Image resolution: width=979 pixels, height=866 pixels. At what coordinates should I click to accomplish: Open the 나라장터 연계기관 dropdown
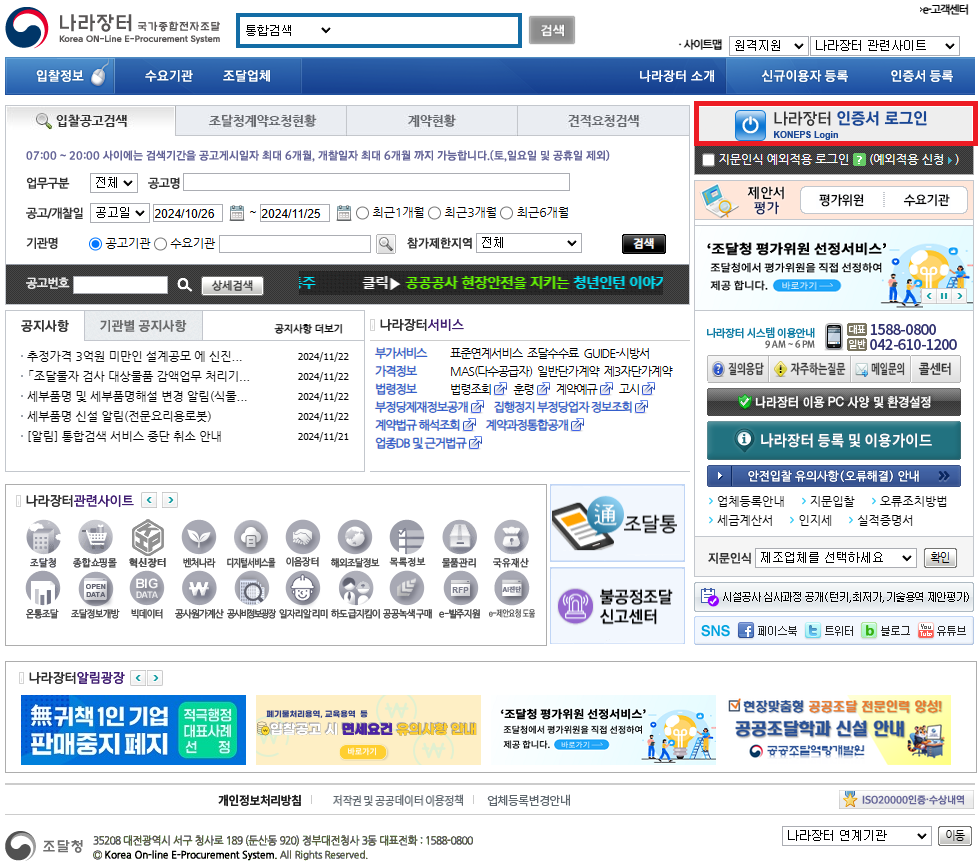click(856, 835)
